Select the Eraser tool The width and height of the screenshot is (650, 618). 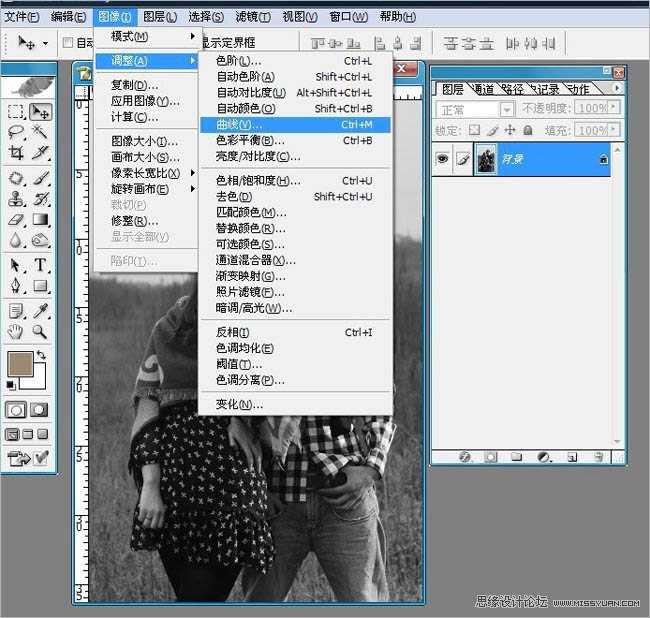[16, 220]
